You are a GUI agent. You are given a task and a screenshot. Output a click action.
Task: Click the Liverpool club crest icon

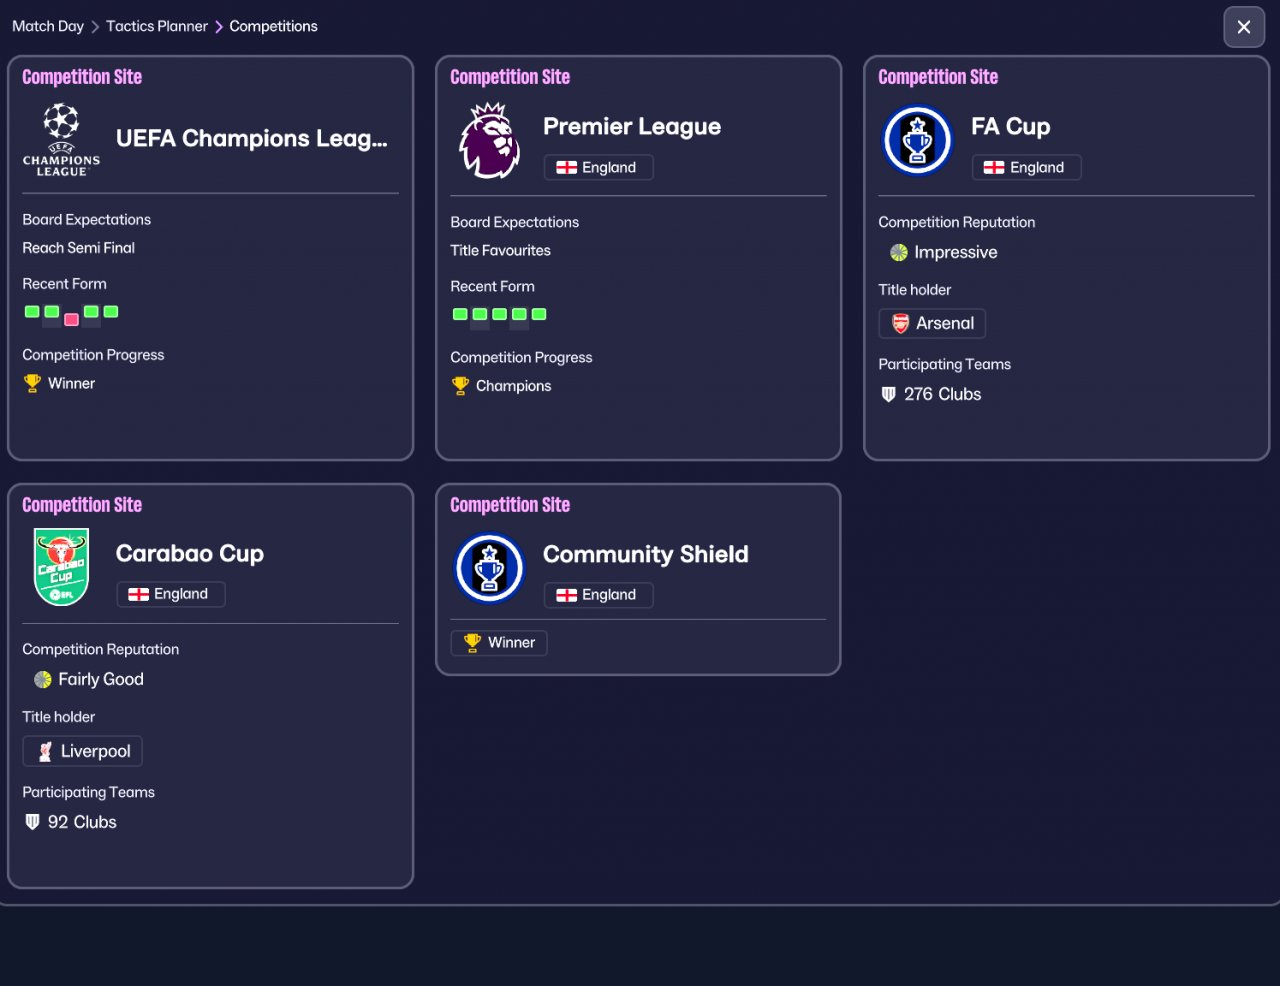pos(45,752)
